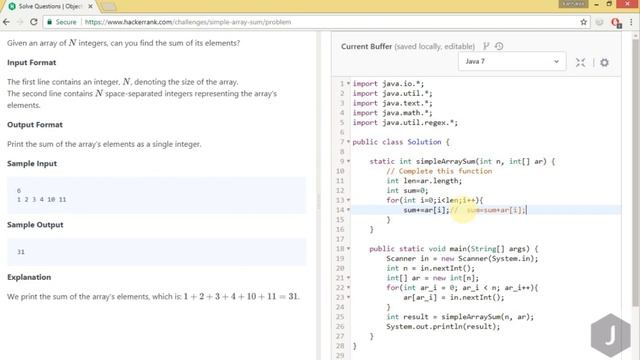Click line number 29 in the gutter

click(x=340, y=356)
